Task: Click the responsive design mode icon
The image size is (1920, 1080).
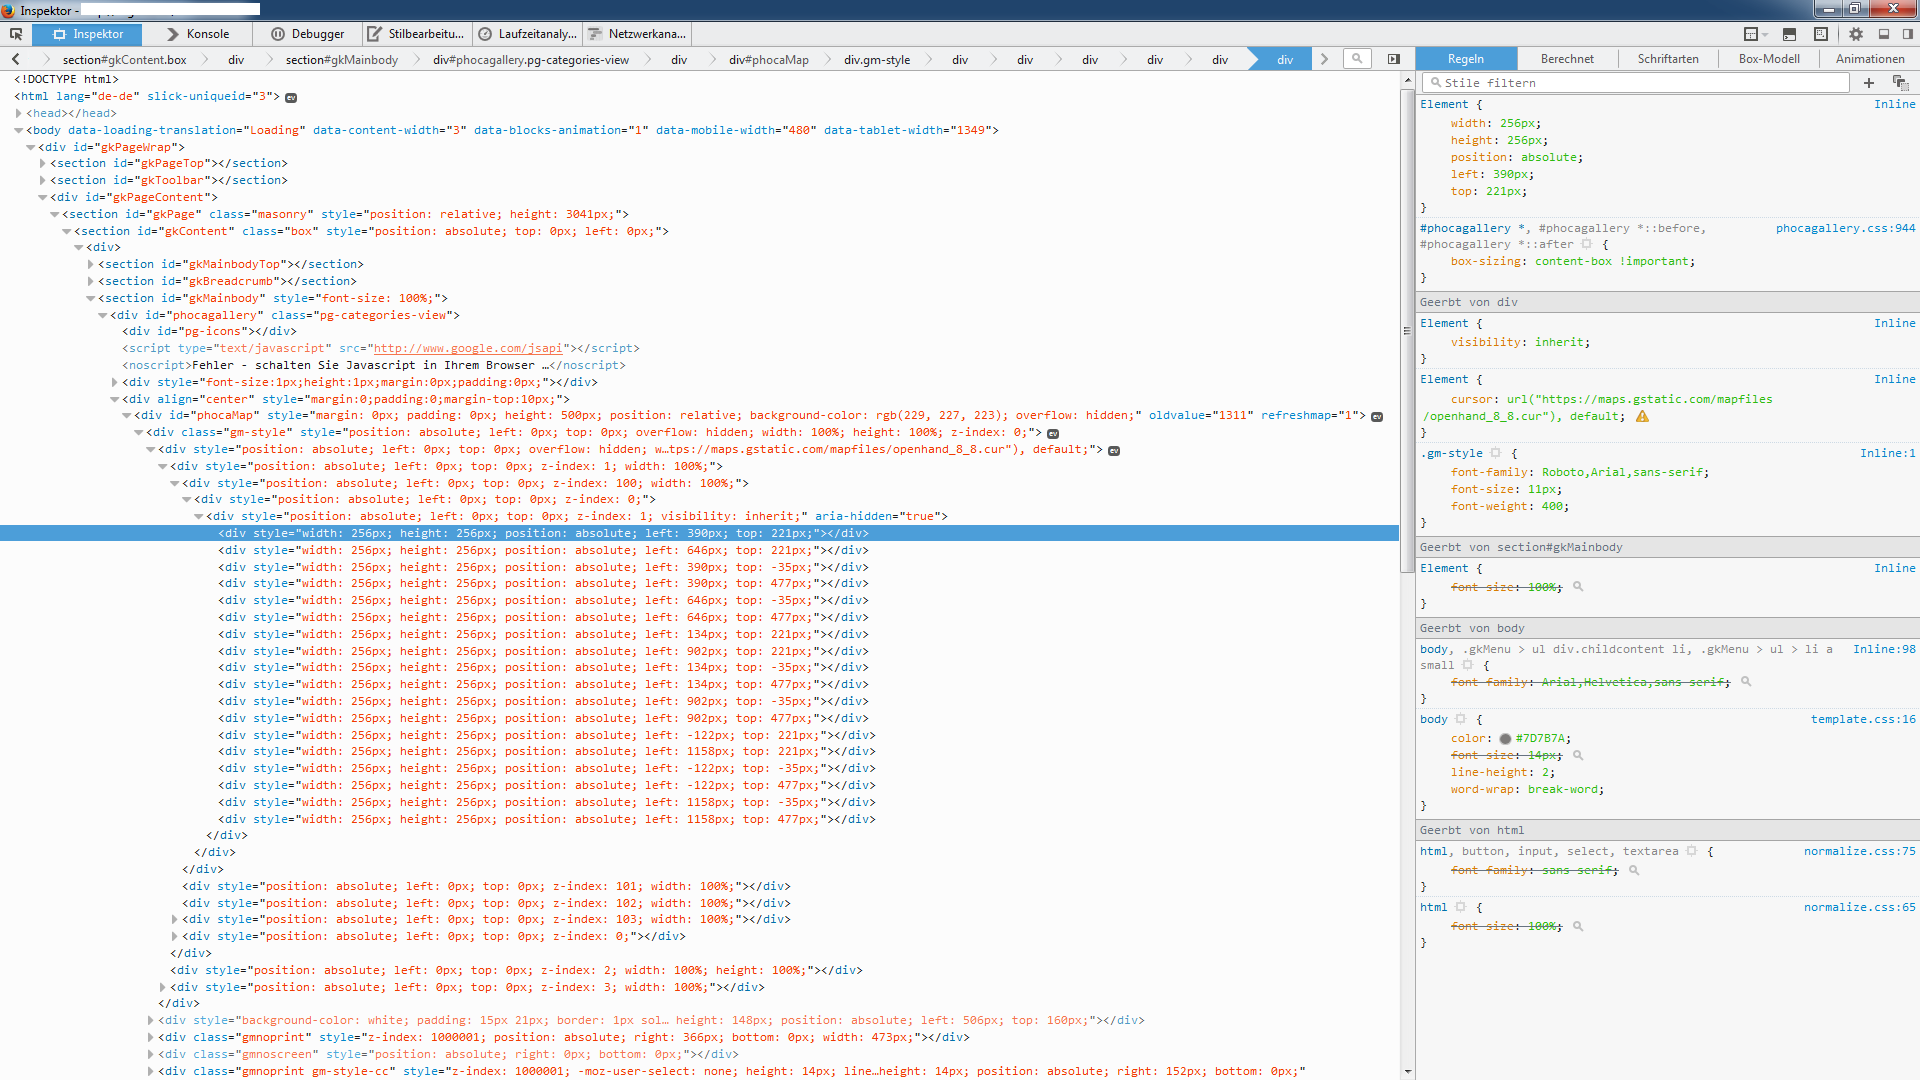Action: pos(1821,34)
